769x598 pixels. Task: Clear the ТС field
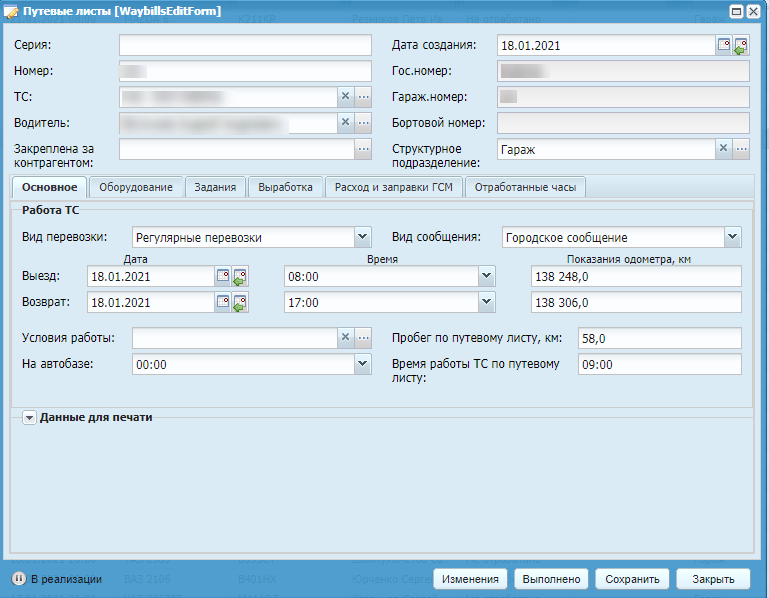pos(345,96)
